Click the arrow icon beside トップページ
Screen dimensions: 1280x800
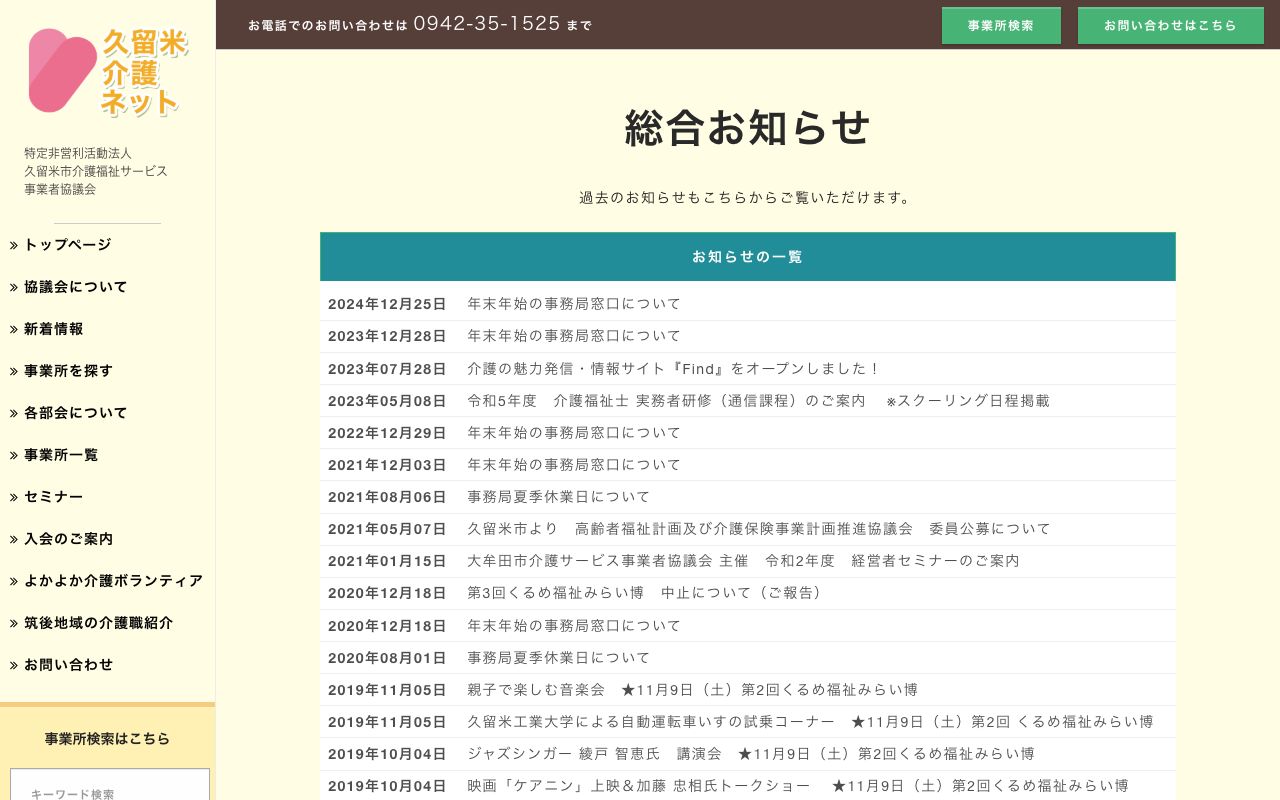(14, 245)
